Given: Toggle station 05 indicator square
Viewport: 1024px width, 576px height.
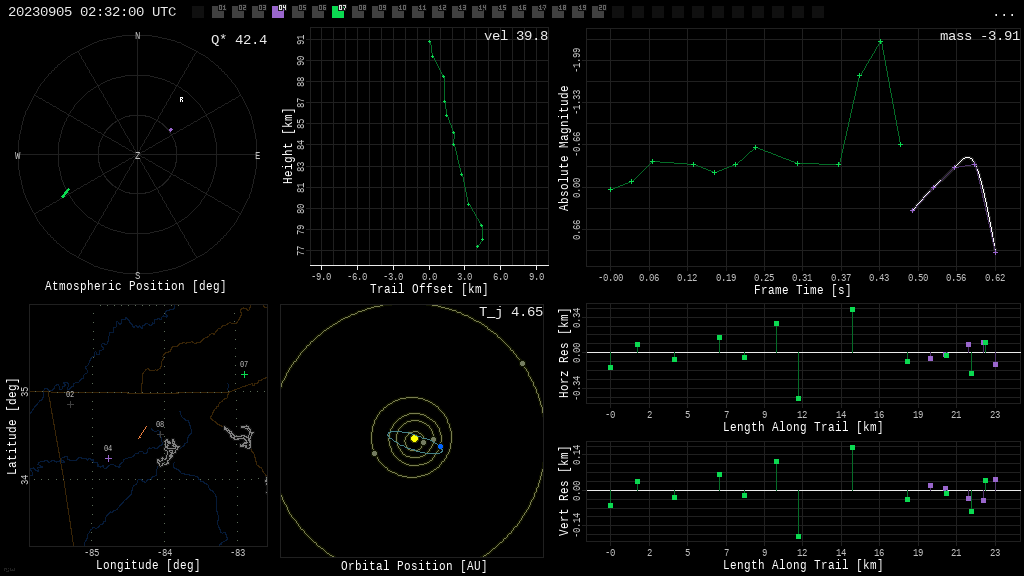Looking at the screenshot, I should (x=298, y=12).
